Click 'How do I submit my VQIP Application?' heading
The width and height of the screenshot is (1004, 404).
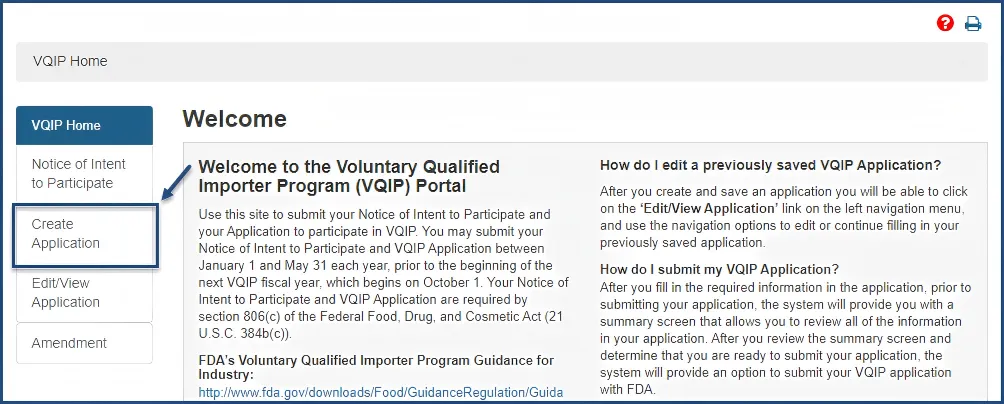pyautogui.click(x=719, y=269)
